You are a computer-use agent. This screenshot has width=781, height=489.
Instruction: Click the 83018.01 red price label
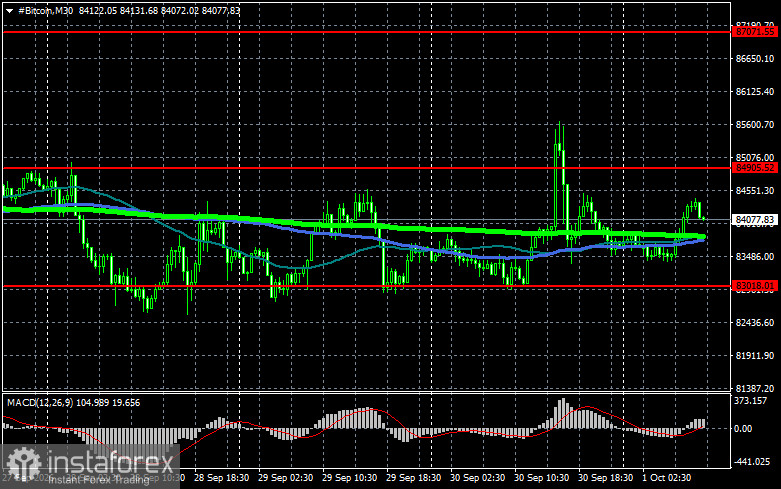pyautogui.click(x=756, y=286)
